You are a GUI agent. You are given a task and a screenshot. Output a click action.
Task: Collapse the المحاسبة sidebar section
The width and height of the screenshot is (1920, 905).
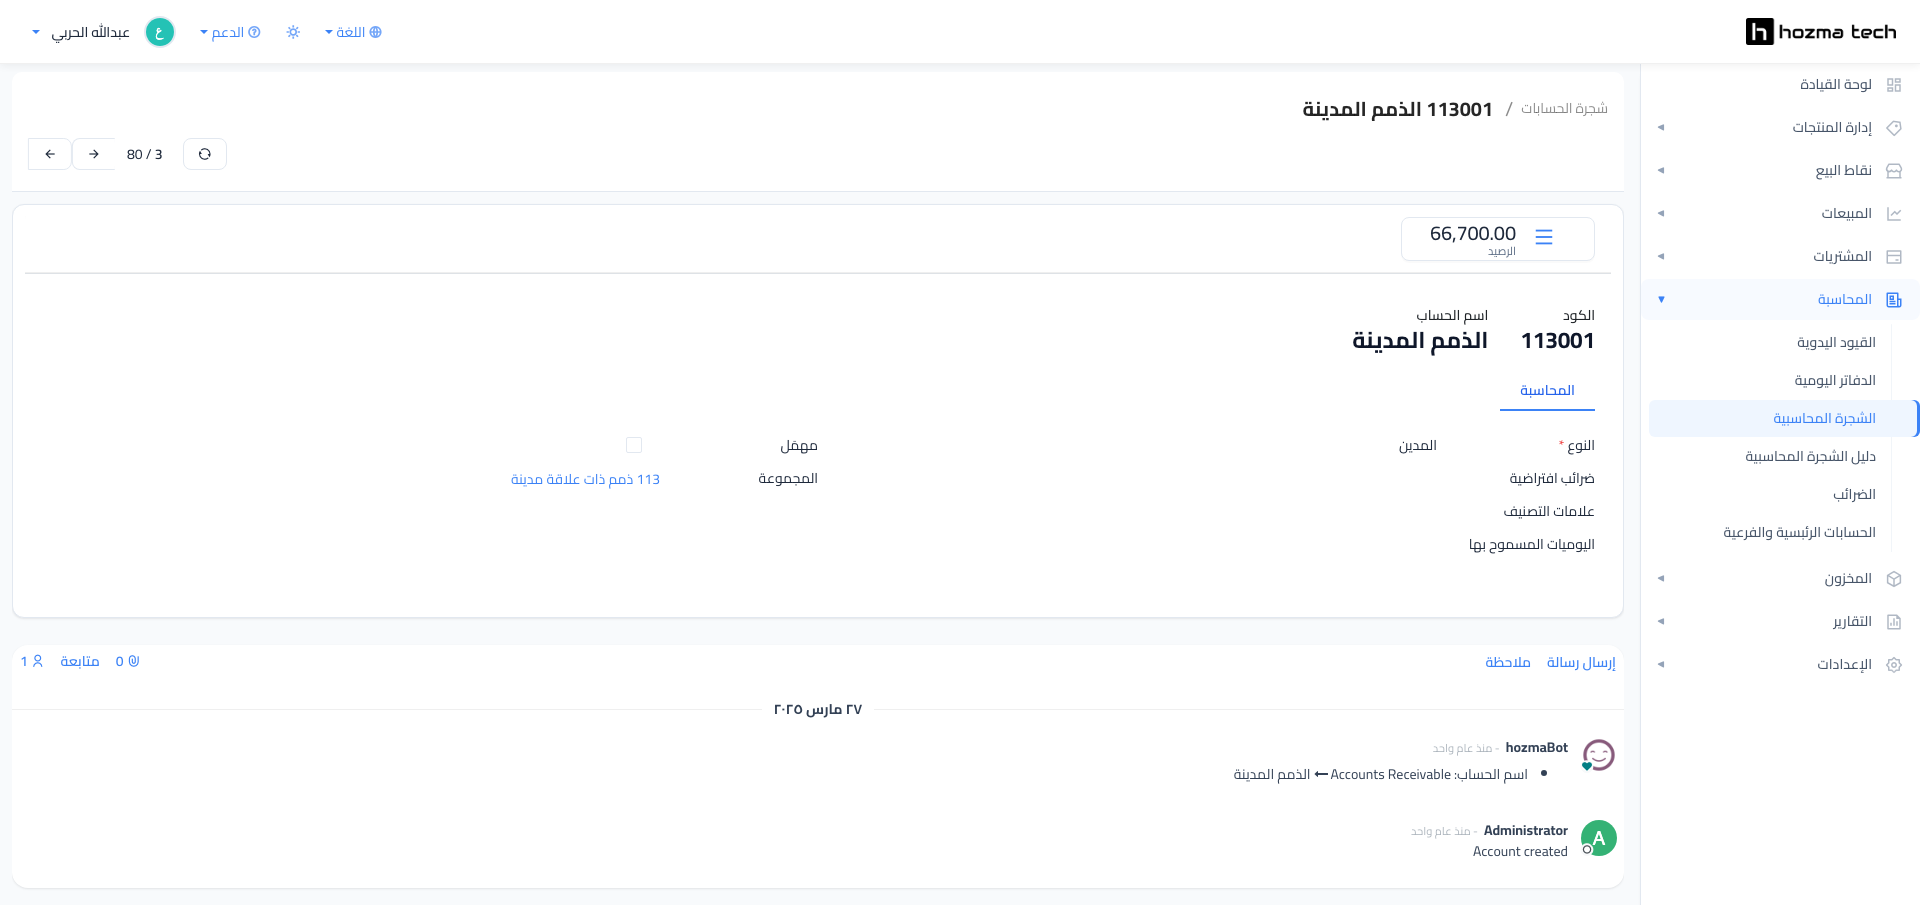tap(1780, 300)
